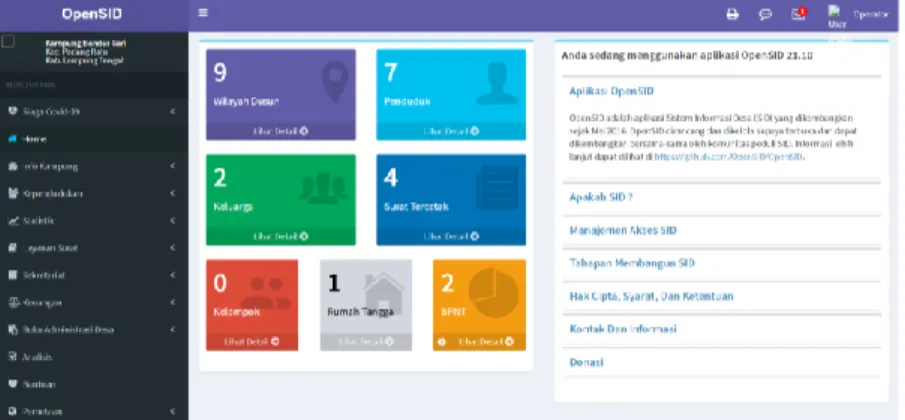Click the Bantuan heart icon in the sidebar

(x=13, y=384)
